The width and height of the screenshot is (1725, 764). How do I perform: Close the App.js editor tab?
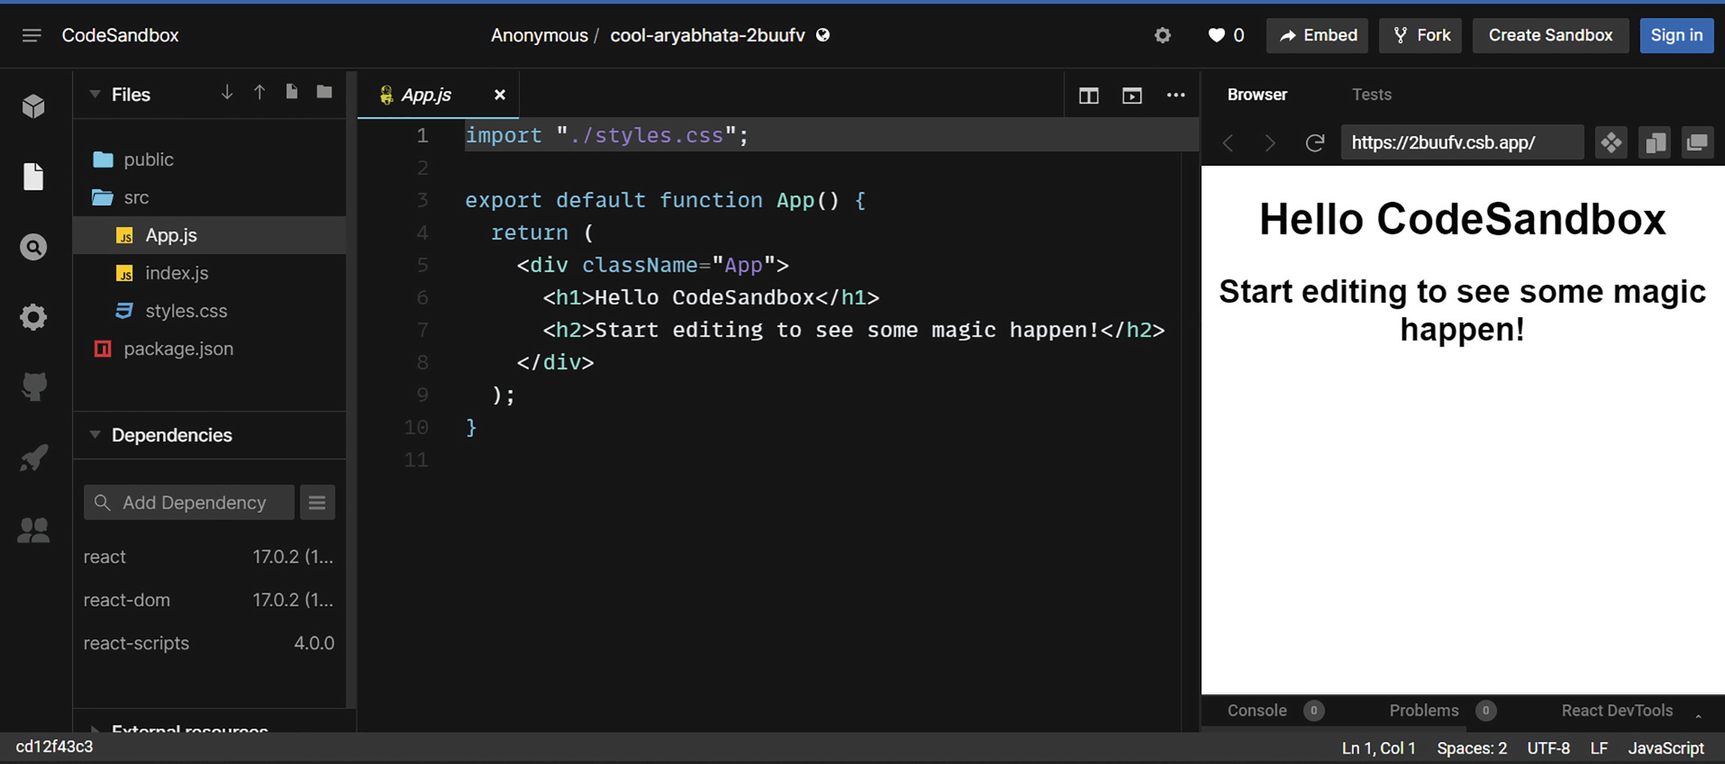[500, 95]
